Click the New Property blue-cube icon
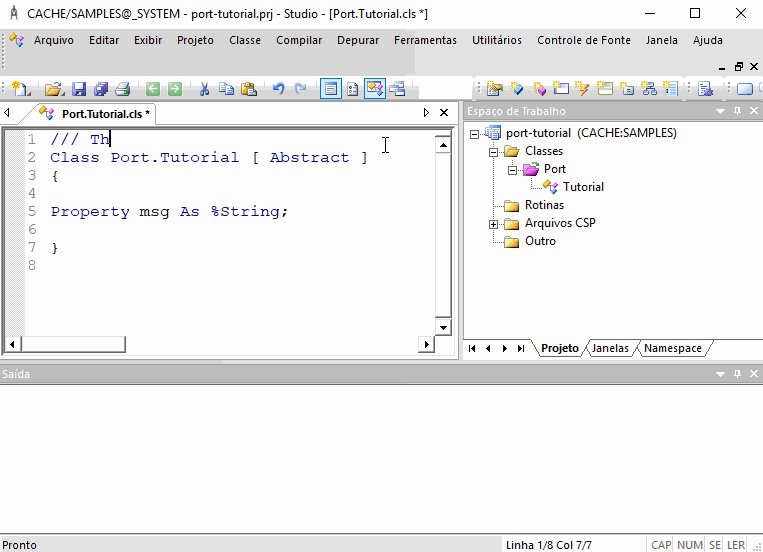This screenshot has width=763, height=552. coord(517,89)
